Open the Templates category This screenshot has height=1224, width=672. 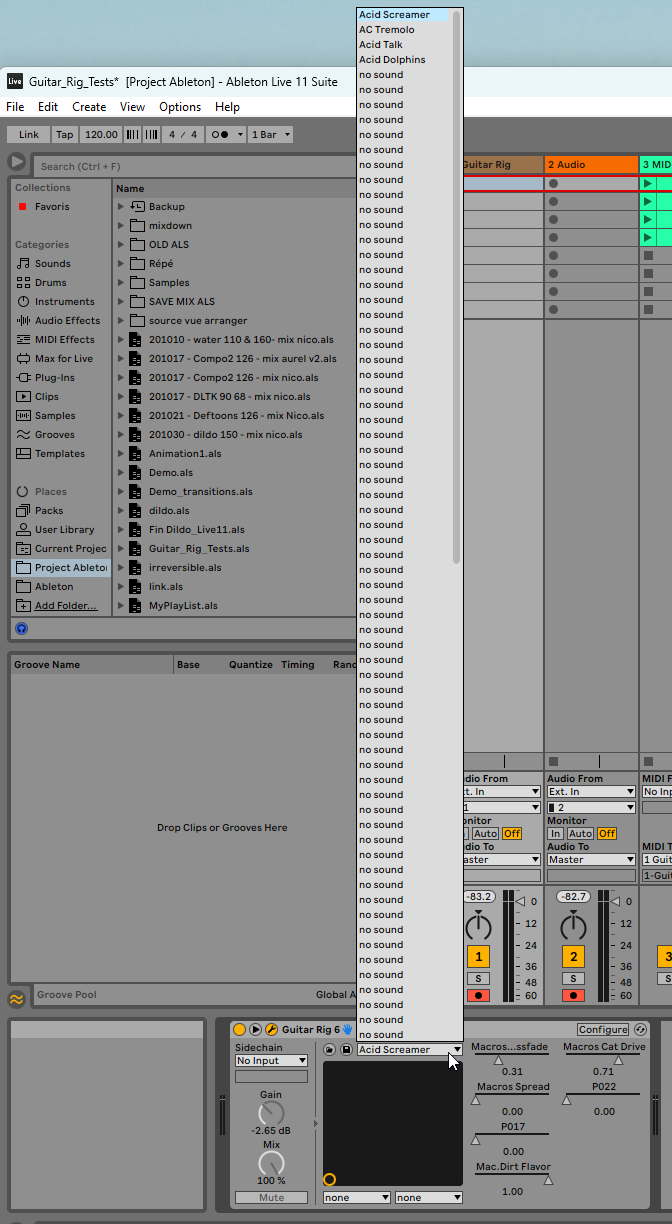(x=60, y=454)
